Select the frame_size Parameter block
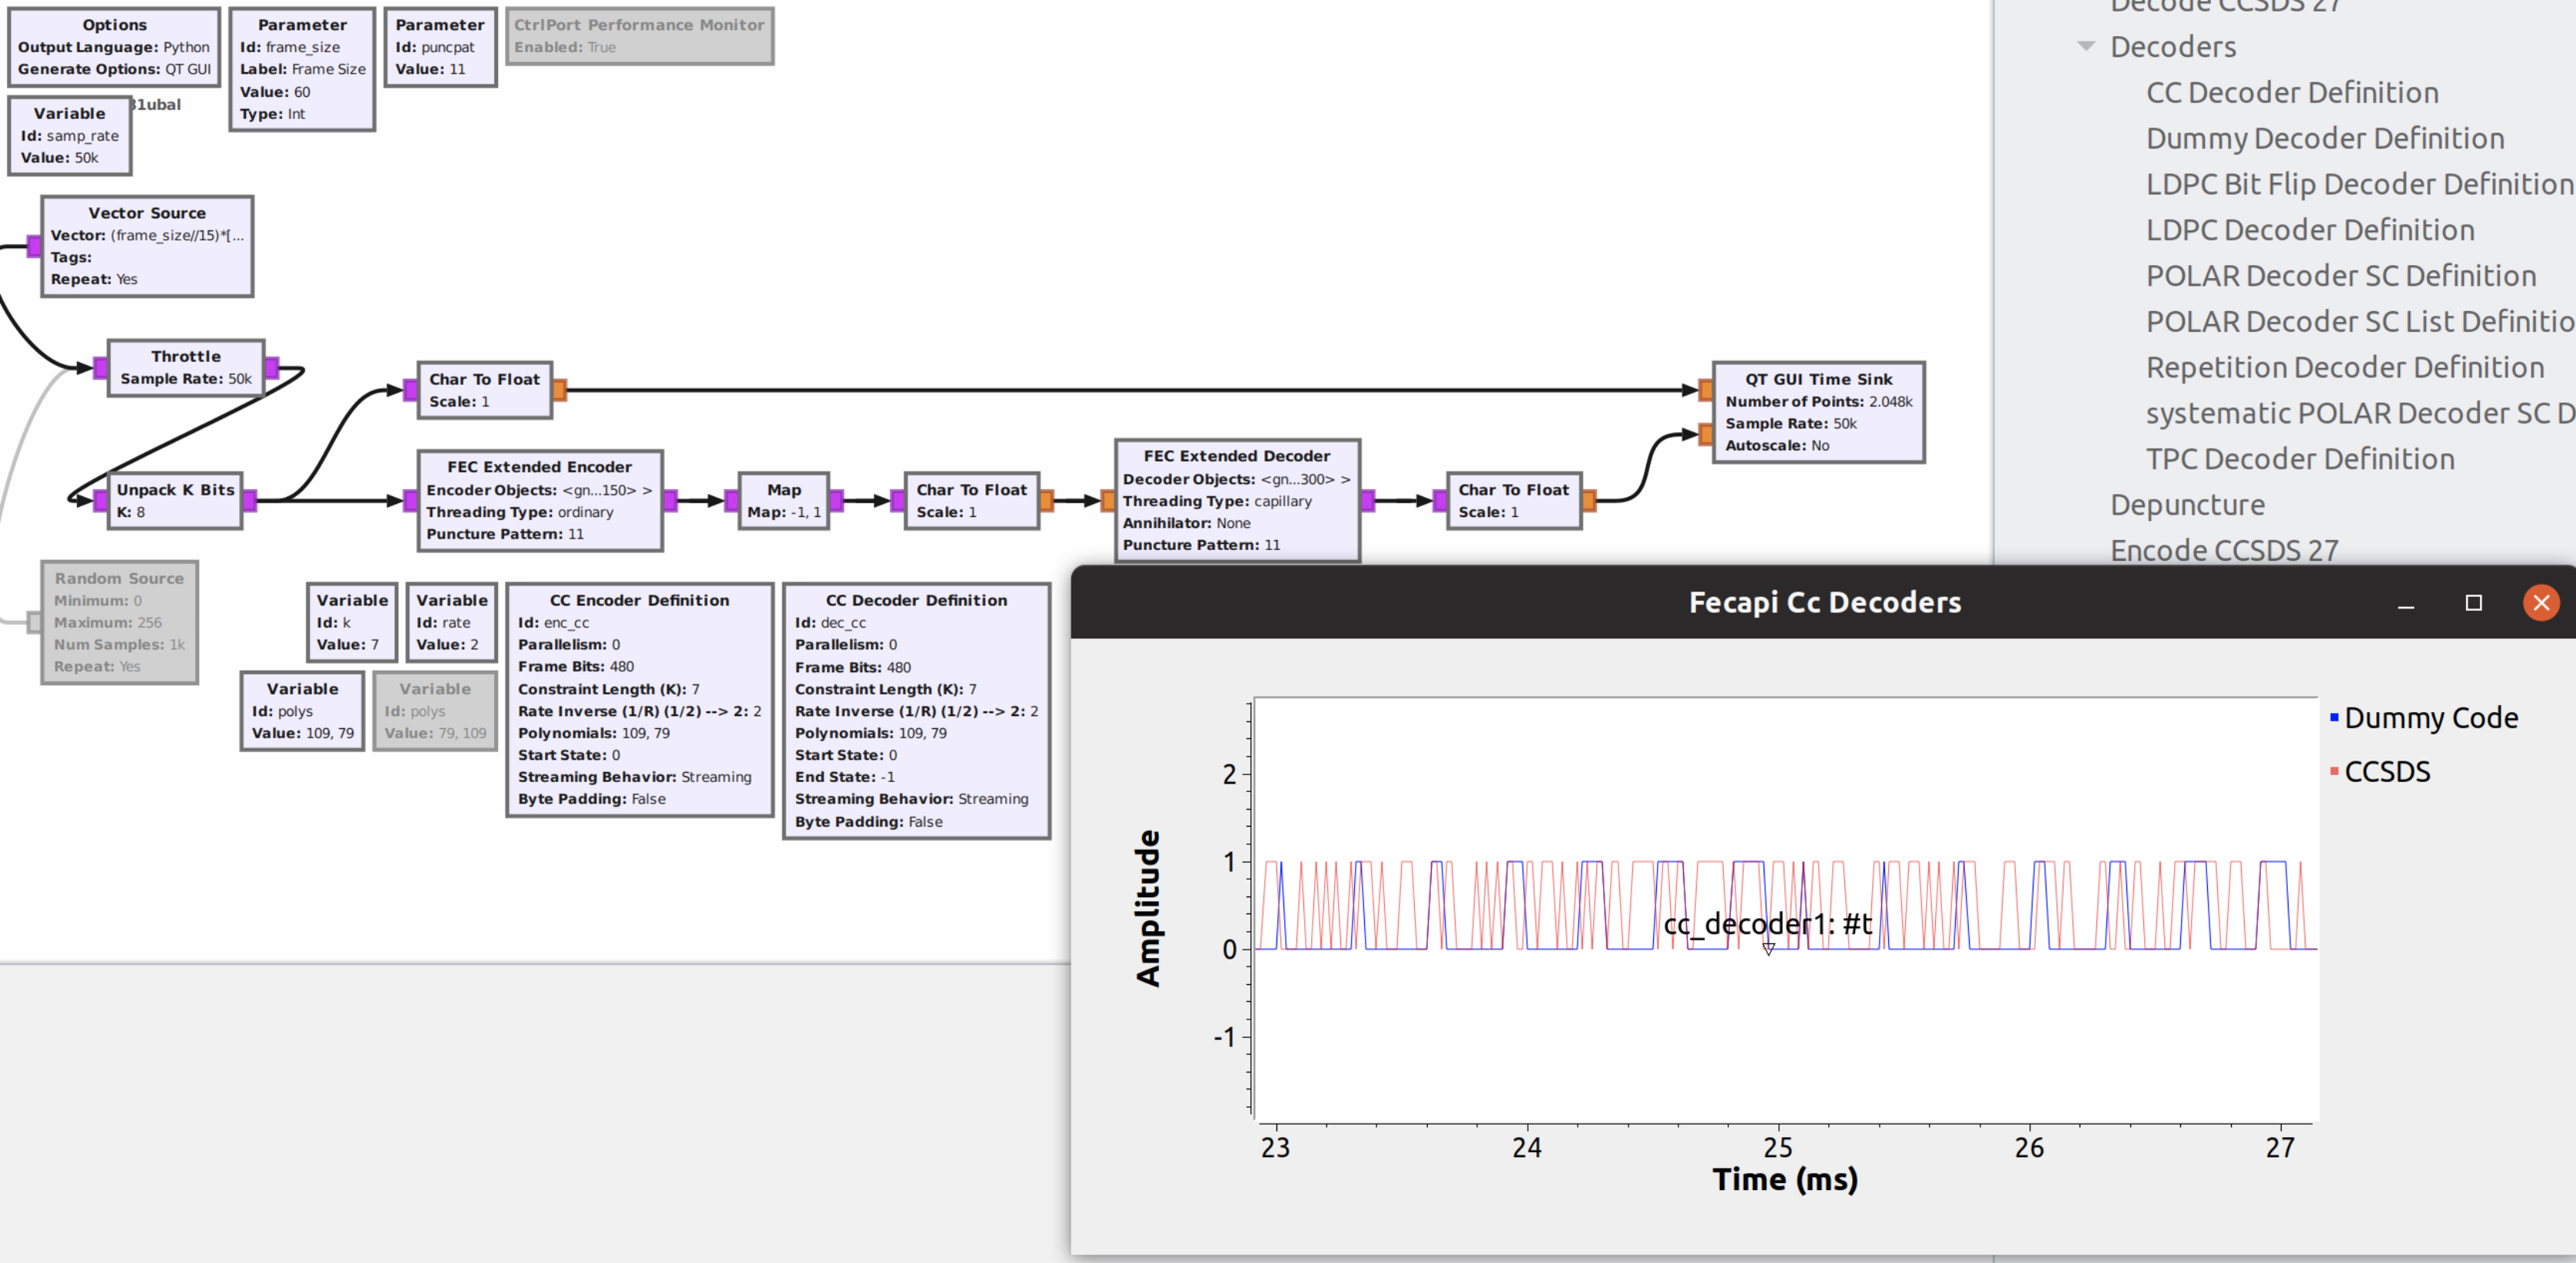The image size is (2576, 1263). (x=301, y=68)
